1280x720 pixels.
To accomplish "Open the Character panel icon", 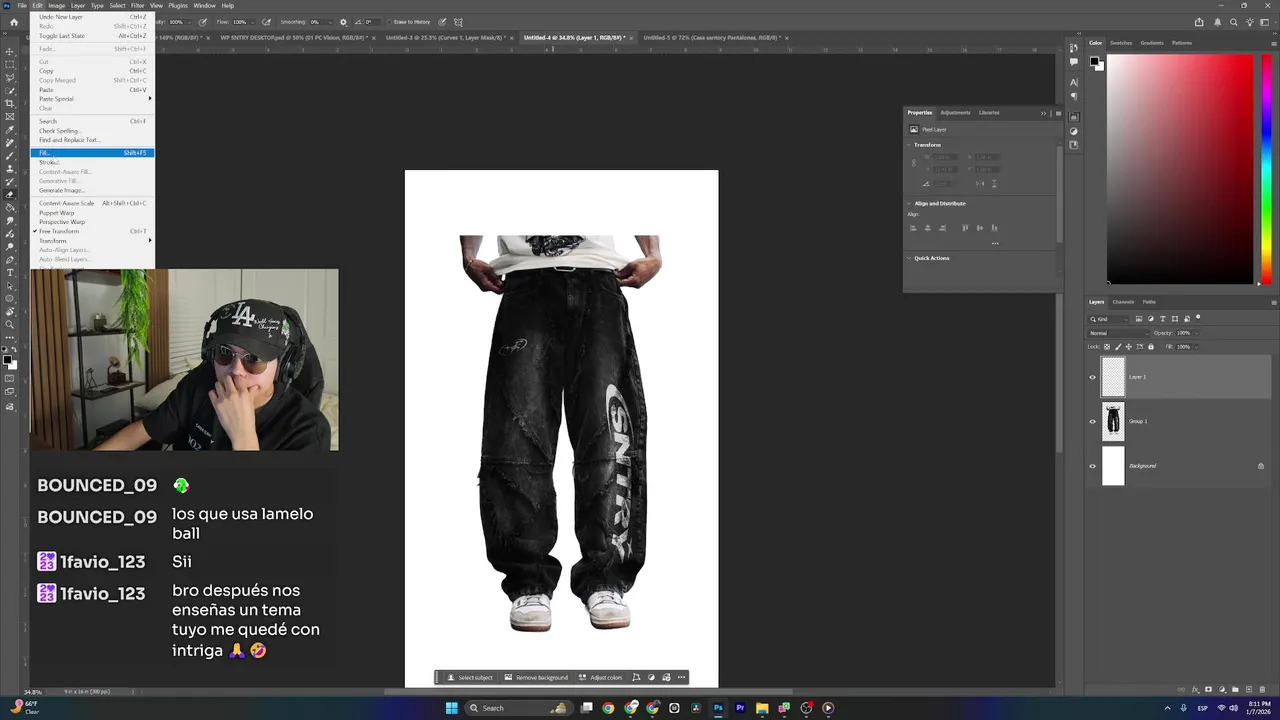I will [1074, 82].
